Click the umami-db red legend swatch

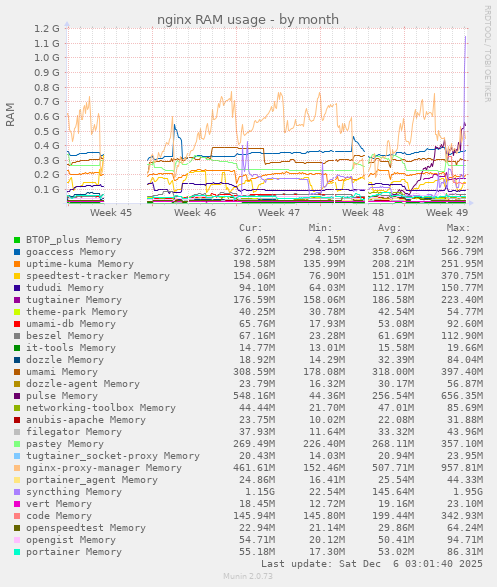click(17, 324)
